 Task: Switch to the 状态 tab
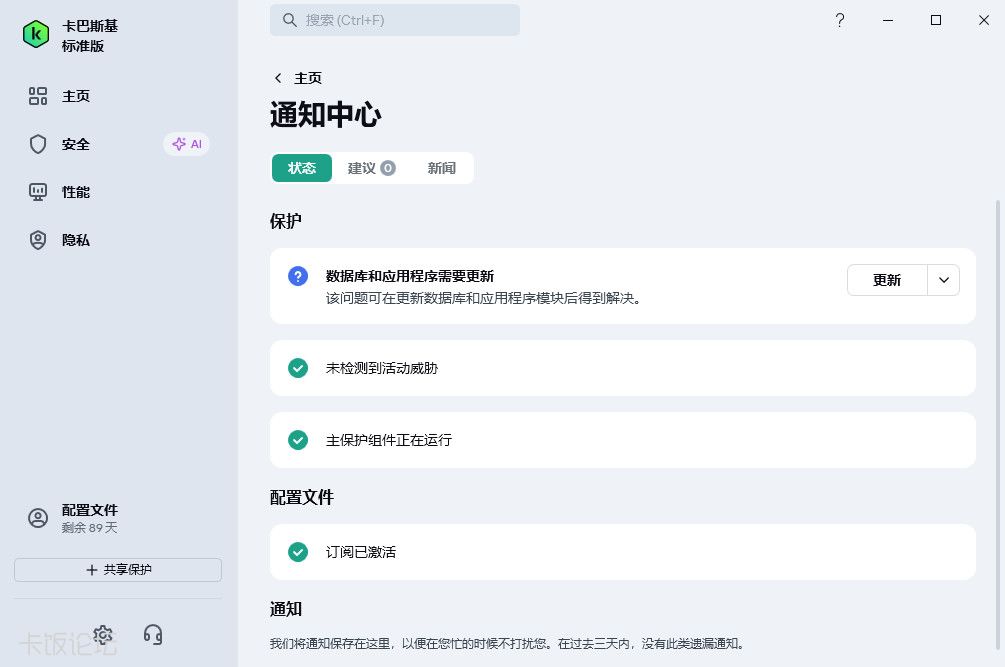tap(302, 168)
